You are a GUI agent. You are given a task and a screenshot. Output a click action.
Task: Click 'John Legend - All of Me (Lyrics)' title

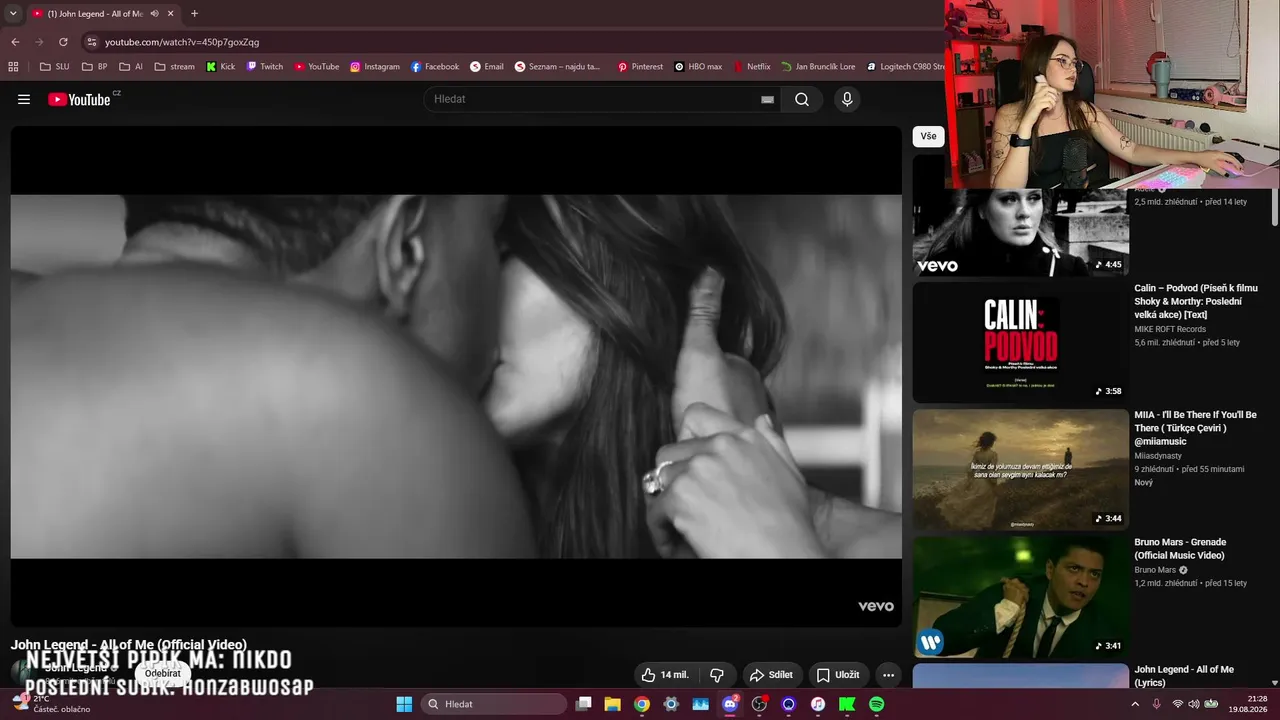[1184, 676]
